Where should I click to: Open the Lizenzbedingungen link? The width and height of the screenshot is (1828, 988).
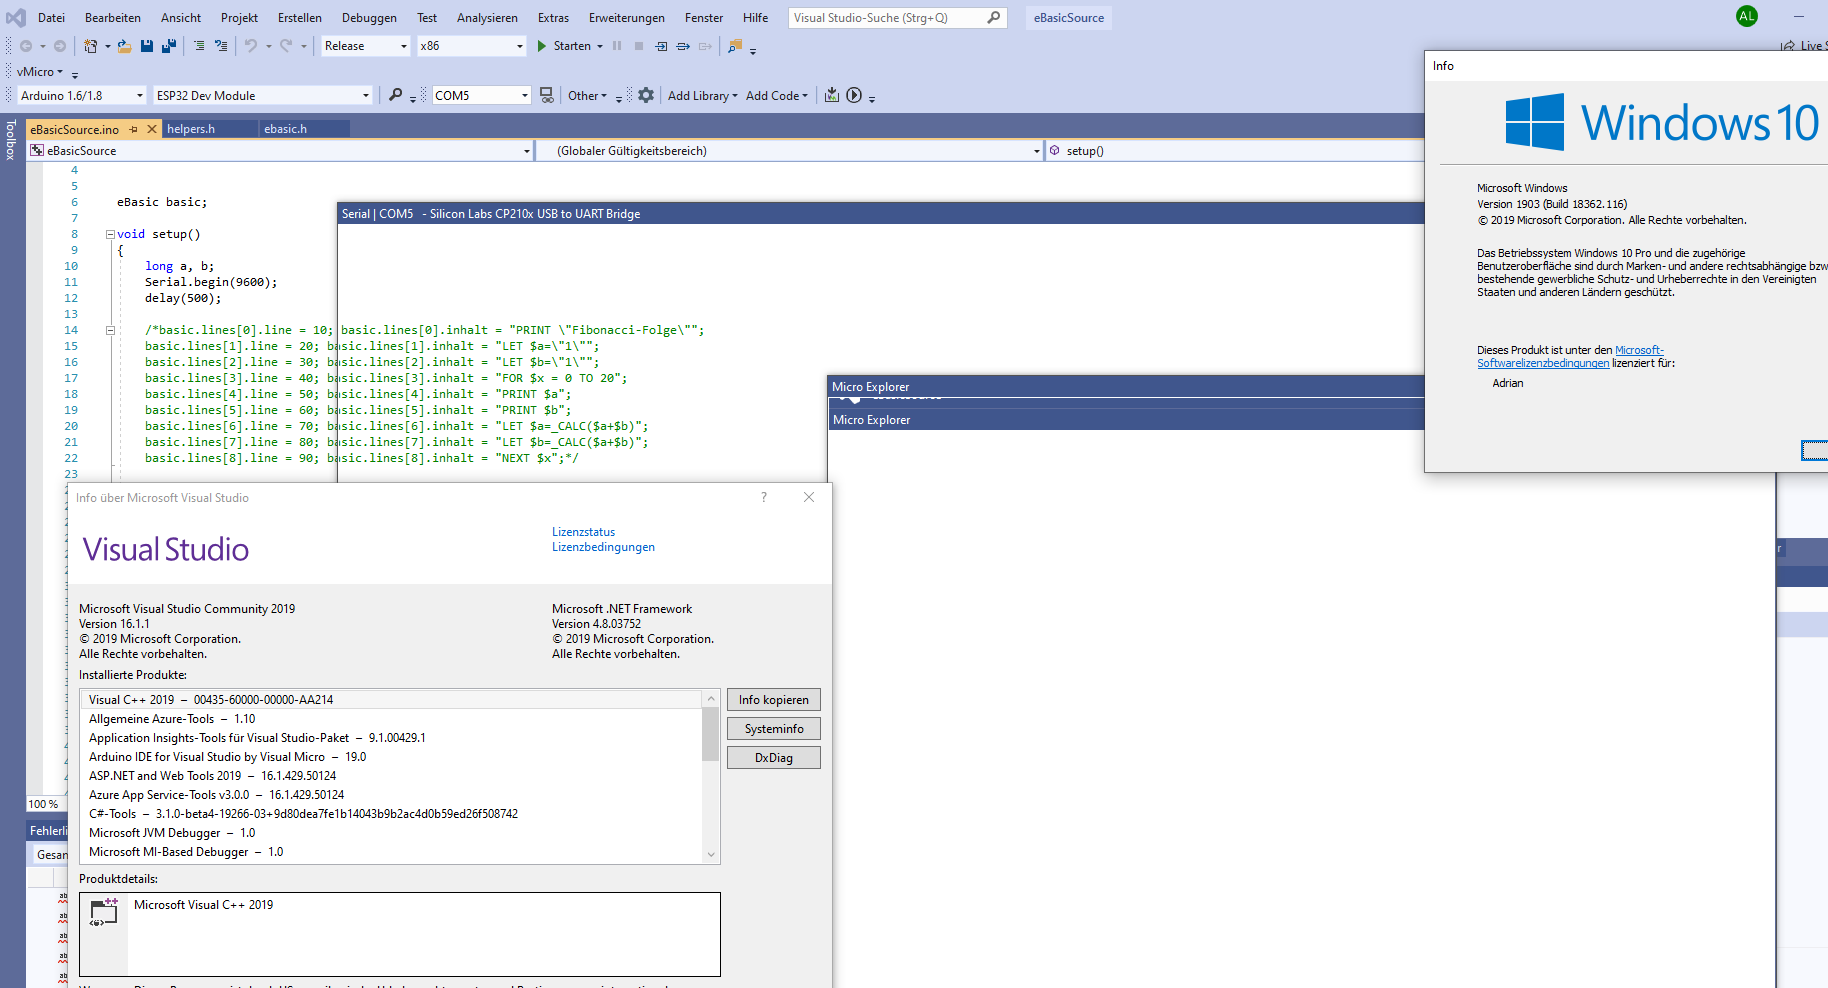604,547
